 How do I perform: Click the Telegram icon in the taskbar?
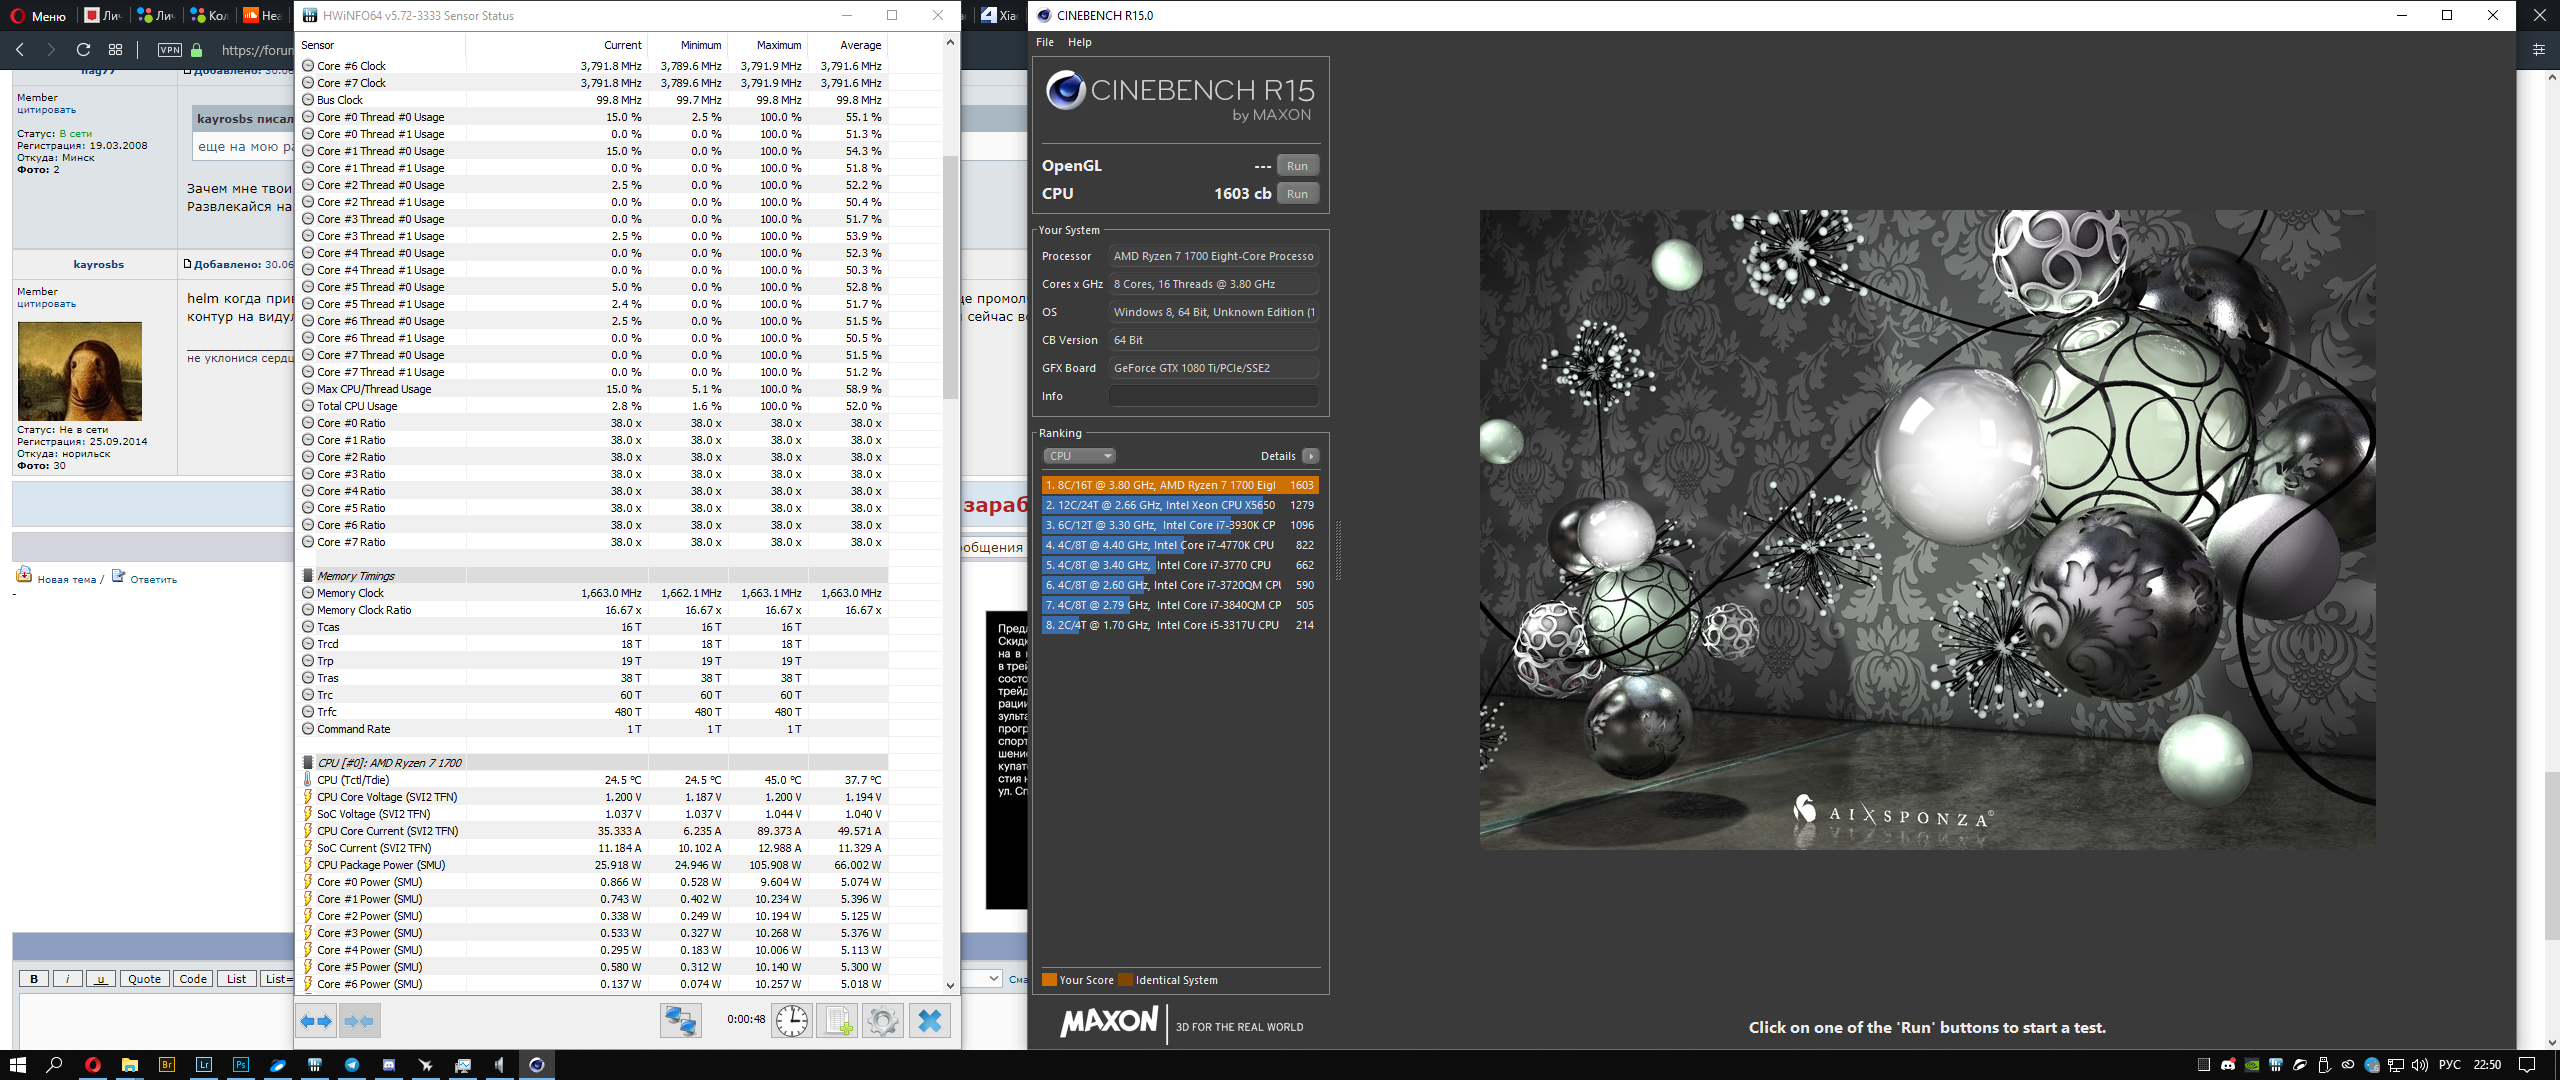[352, 1065]
